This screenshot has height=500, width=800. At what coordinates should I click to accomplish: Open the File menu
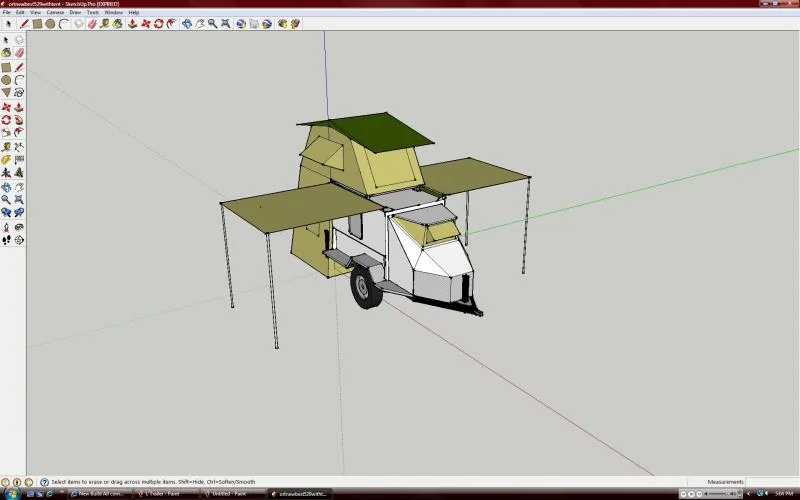[7, 12]
